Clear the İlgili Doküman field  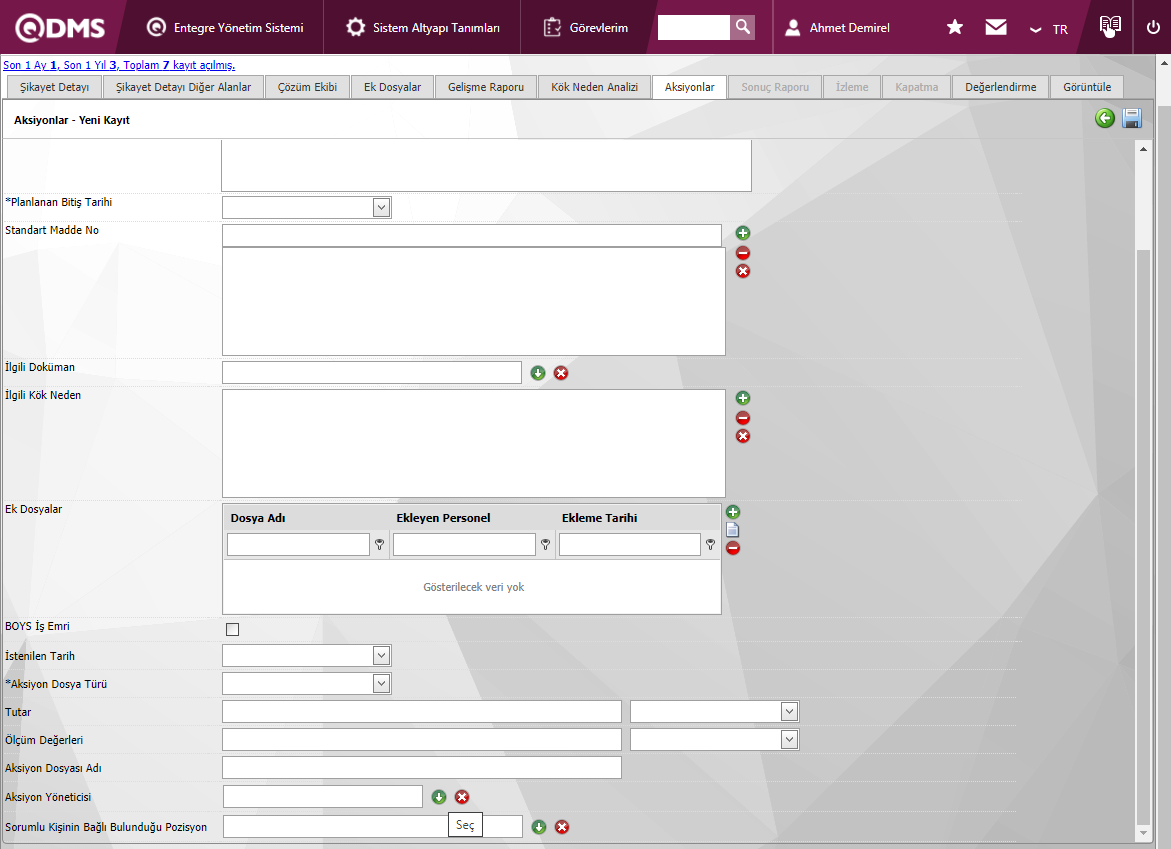click(561, 373)
